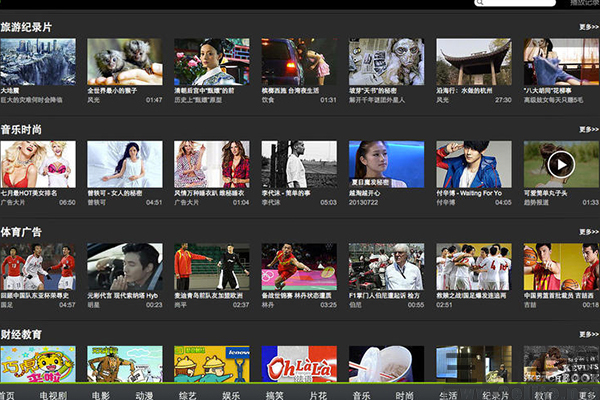
Task: Click the magnifier icon in the search box
Action: point(480,2)
